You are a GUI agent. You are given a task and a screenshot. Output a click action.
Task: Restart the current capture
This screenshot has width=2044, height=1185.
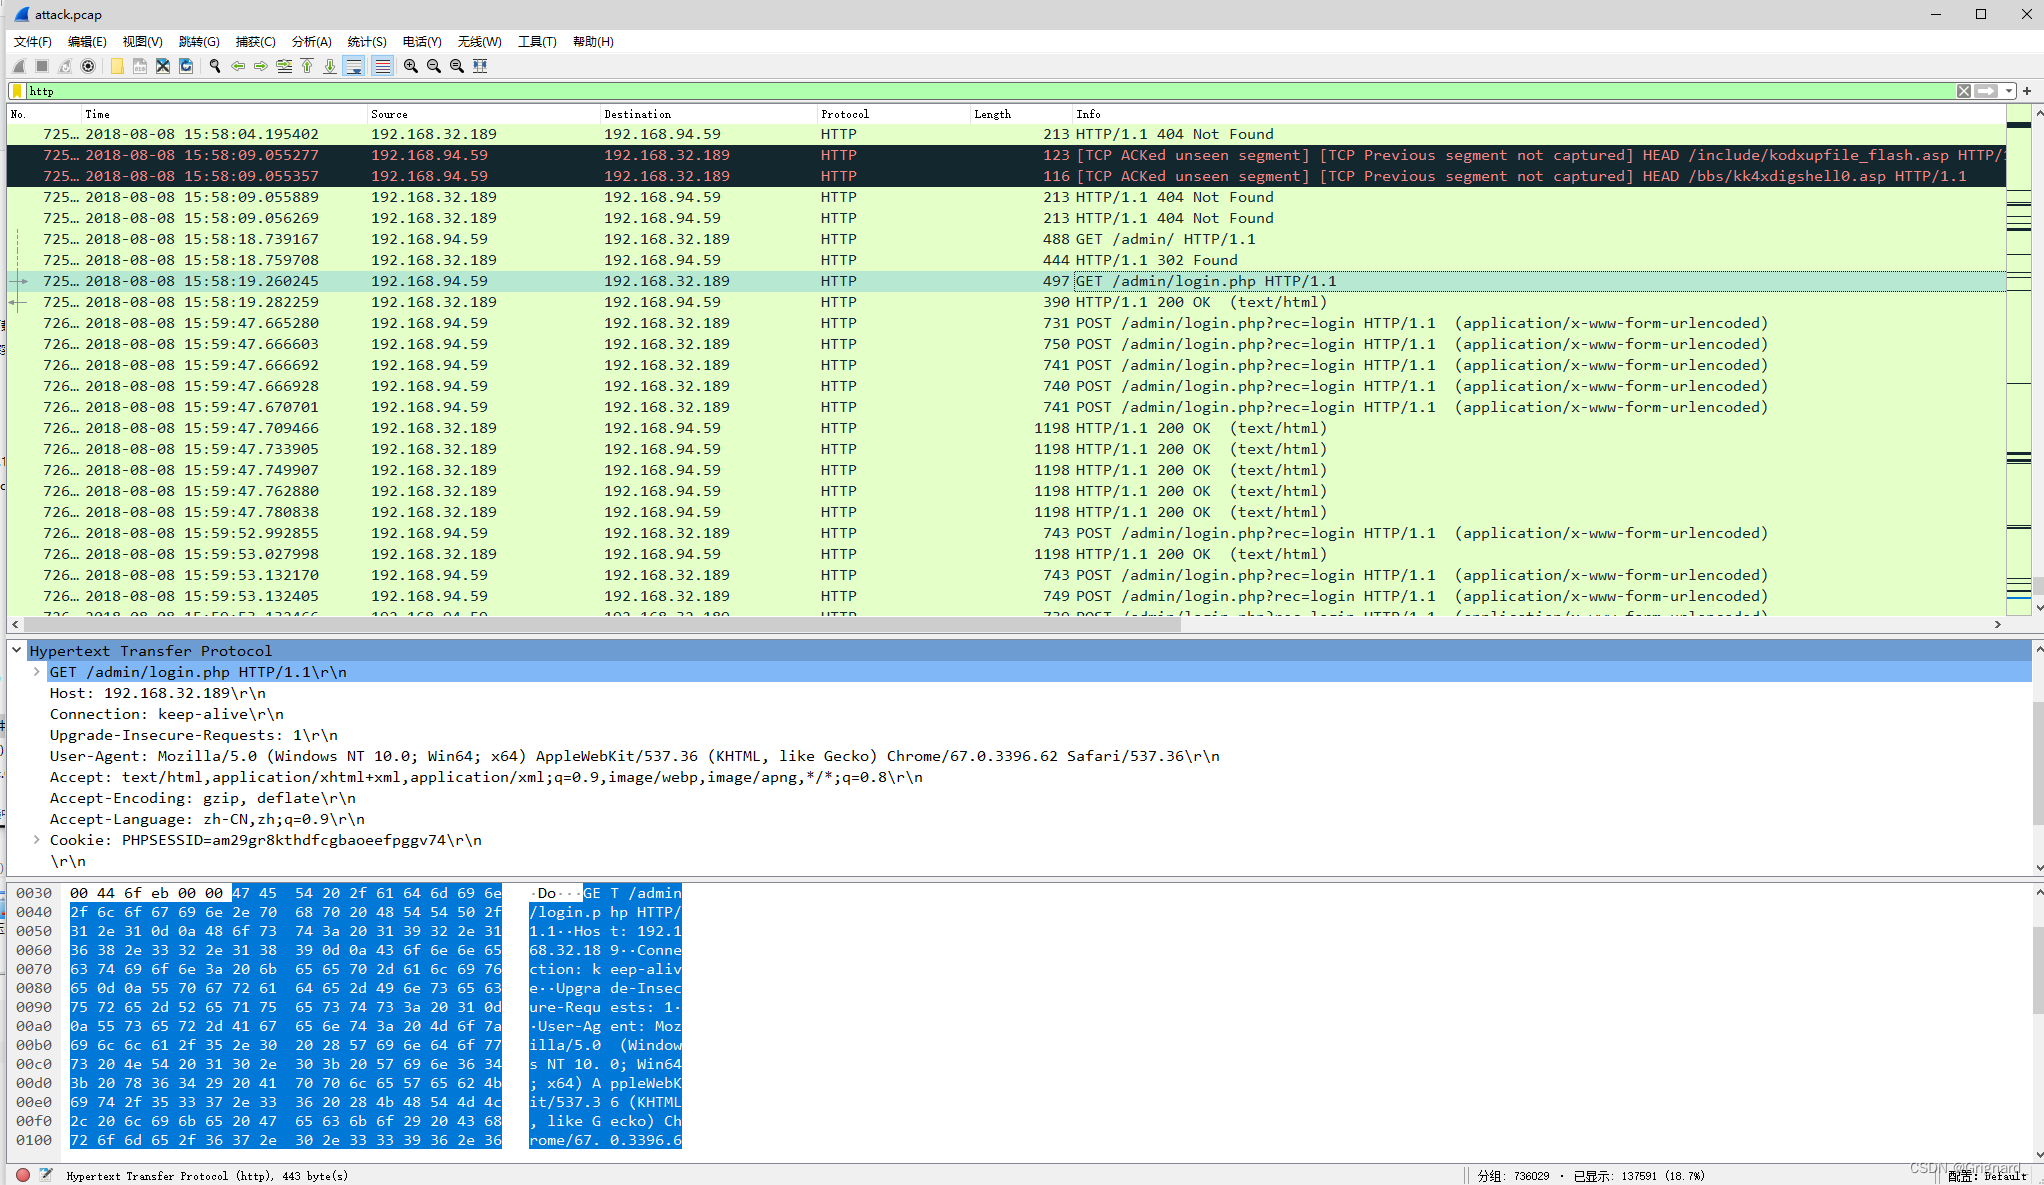click(65, 66)
